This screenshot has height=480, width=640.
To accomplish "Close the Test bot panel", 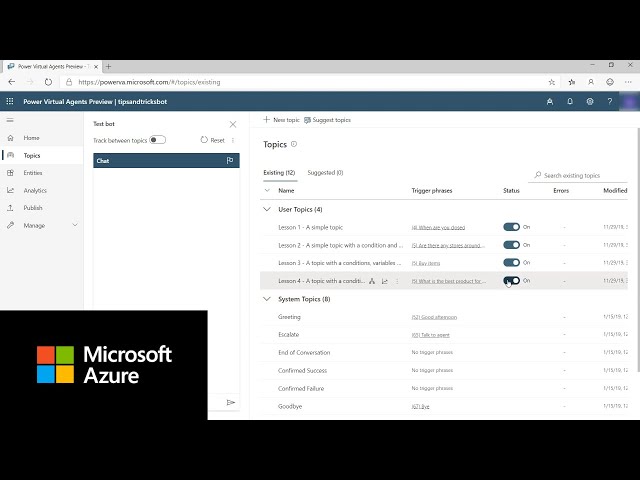I will [x=233, y=124].
